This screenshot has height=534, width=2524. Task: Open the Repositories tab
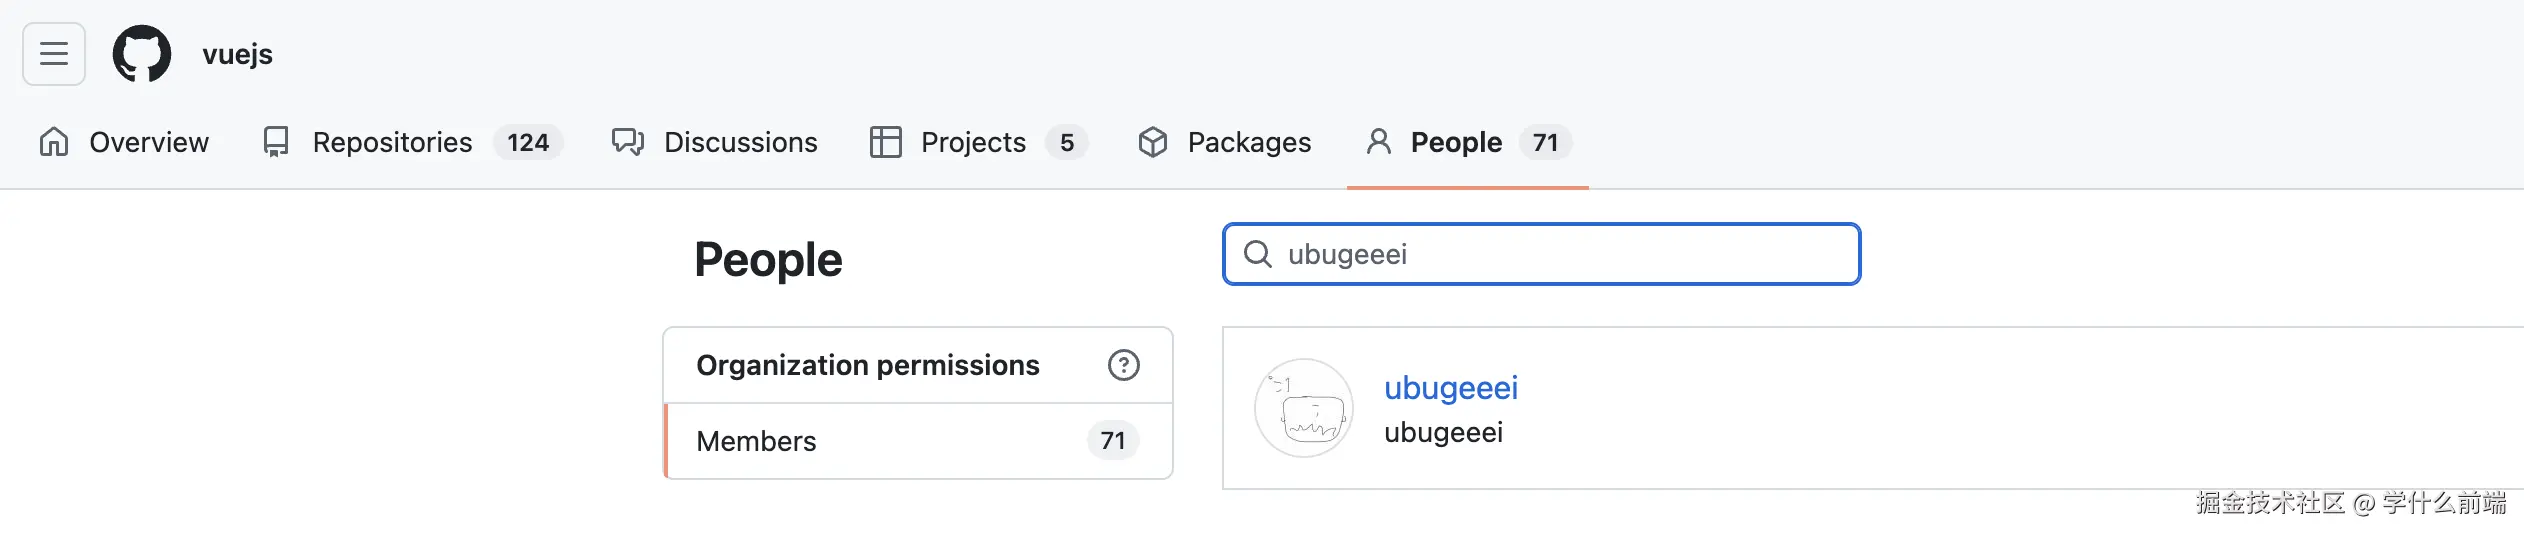point(392,142)
